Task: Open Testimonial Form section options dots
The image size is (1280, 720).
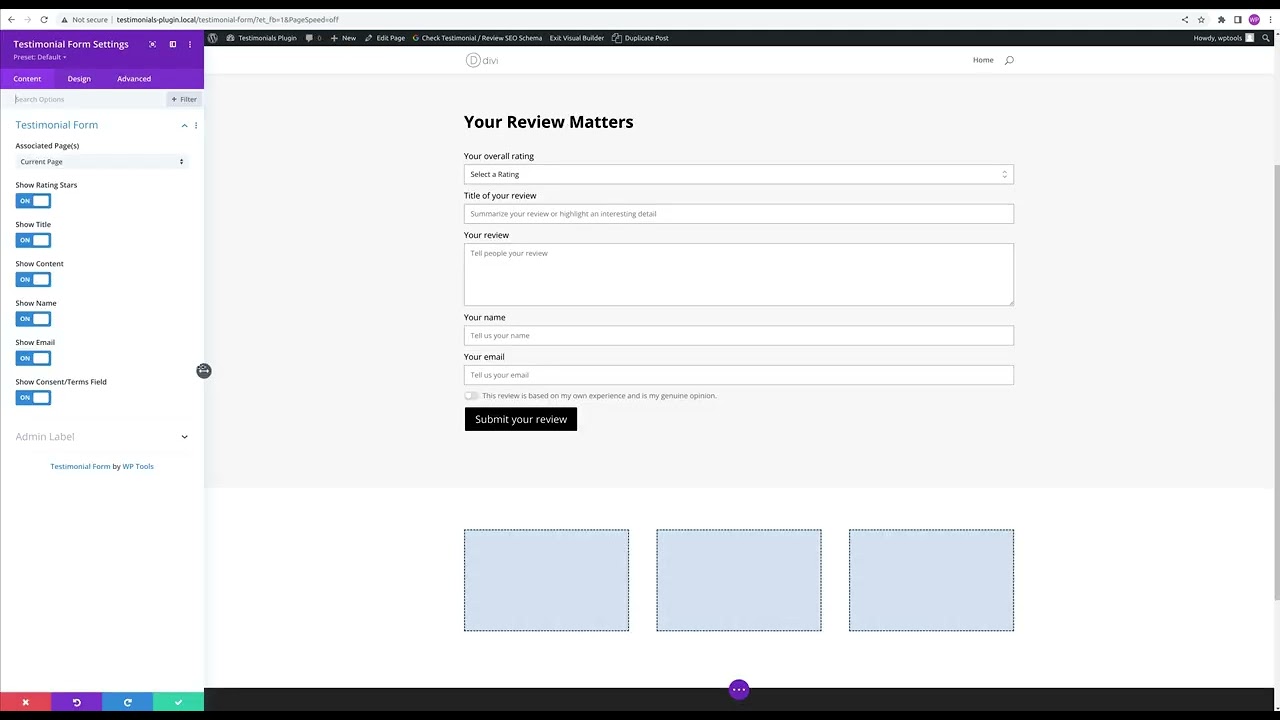Action: [x=195, y=125]
